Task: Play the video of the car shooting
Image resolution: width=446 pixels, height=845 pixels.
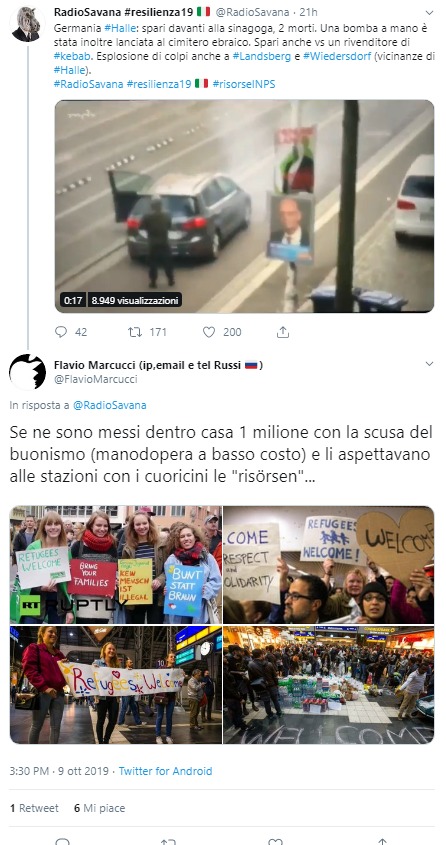Action: click(x=244, y=206)
